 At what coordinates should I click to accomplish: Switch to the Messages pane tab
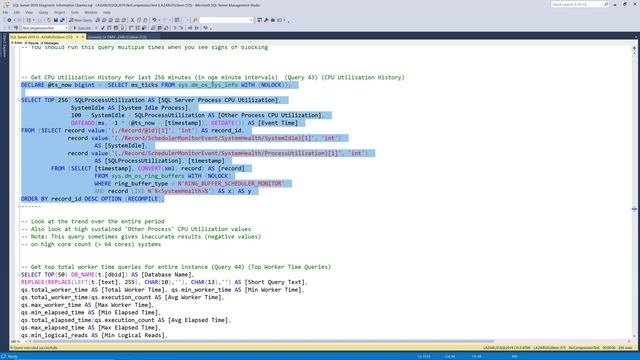coord(50,42)
